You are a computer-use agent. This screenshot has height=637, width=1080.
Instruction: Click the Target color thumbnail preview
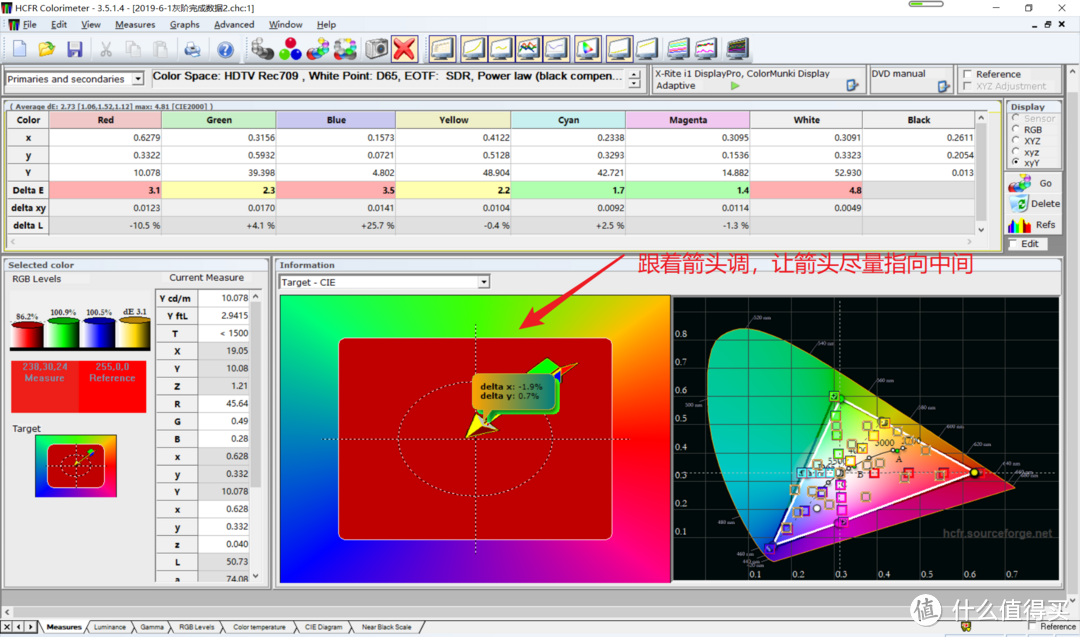pyautogui.click(x=76, y=466)
